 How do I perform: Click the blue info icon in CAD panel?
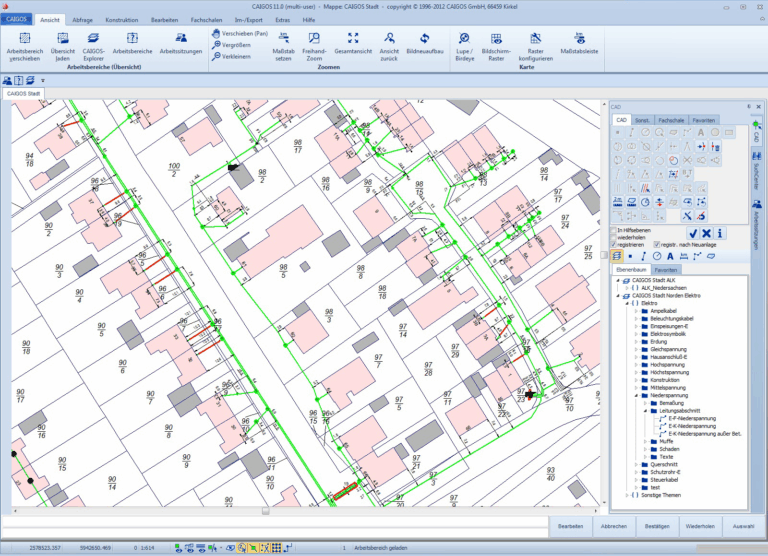pyautogui.click(x=720, y=233)
